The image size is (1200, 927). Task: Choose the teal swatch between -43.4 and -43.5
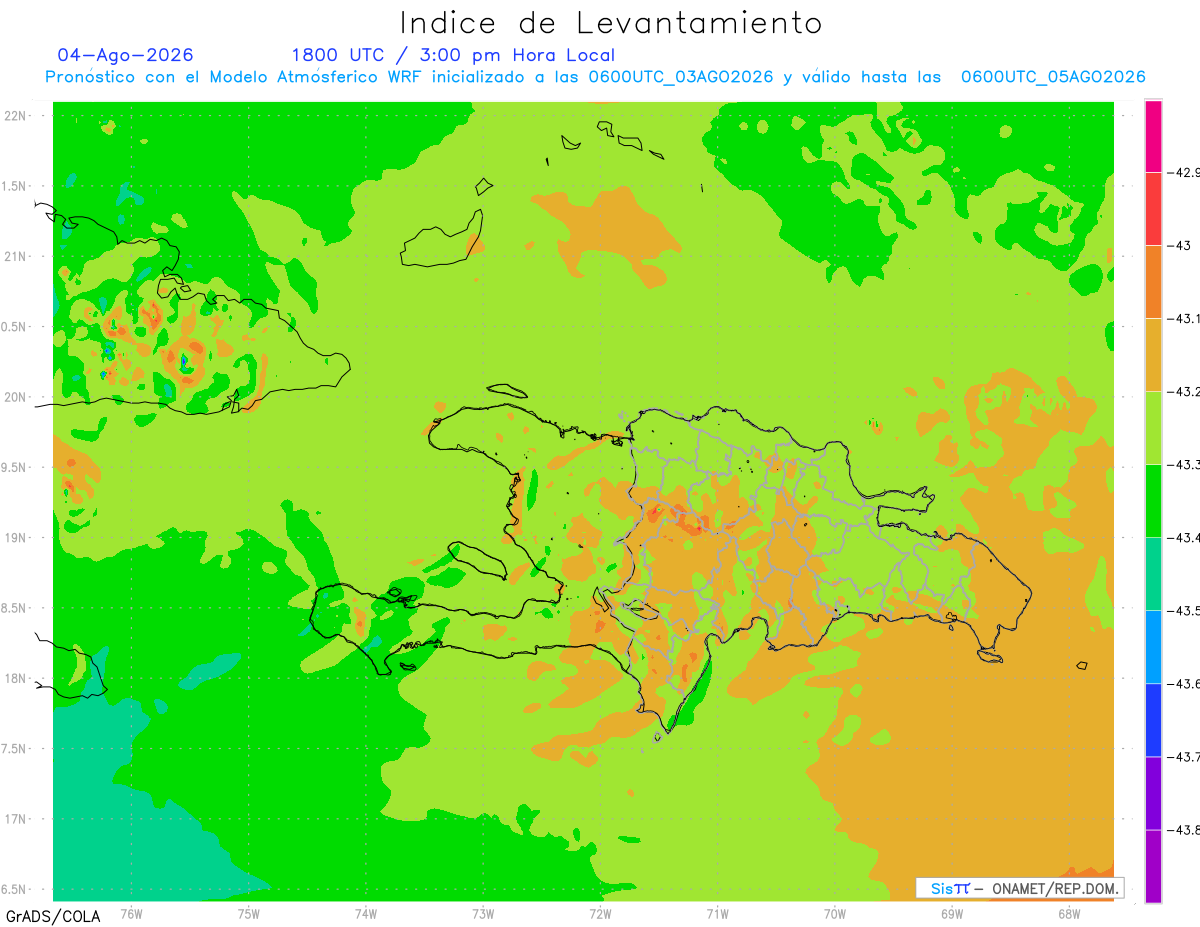point(1153,574)
